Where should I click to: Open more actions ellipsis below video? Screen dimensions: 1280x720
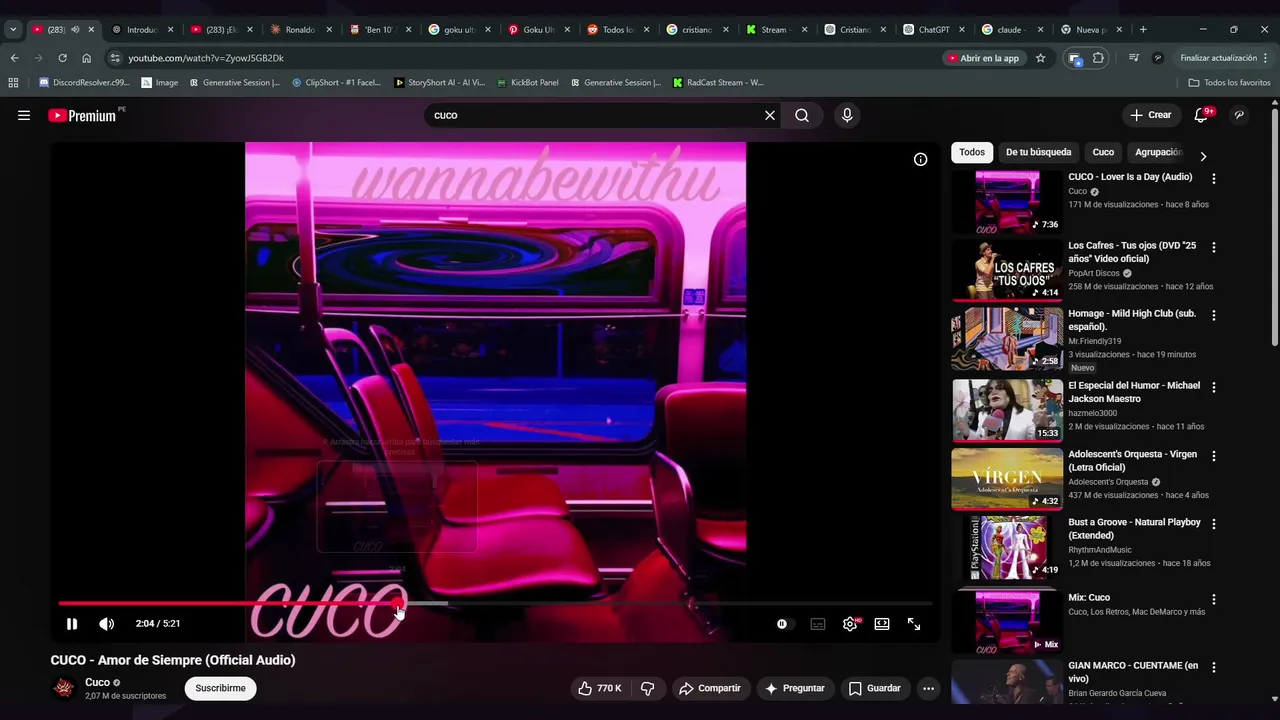928,688
